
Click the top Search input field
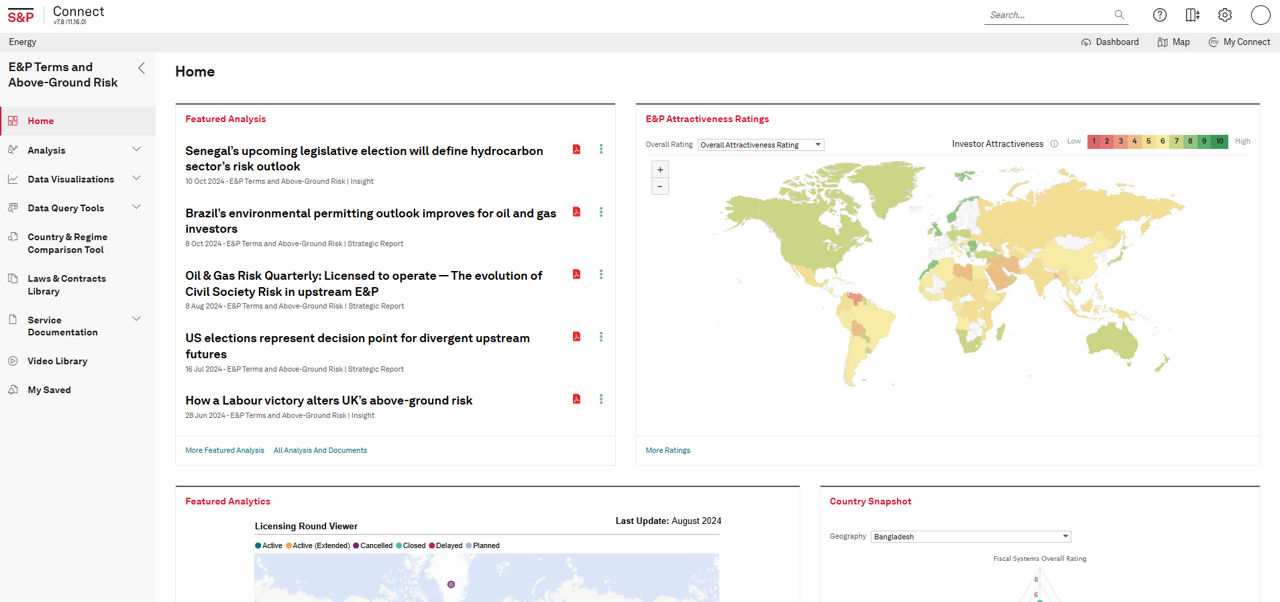pos(1048,15)
